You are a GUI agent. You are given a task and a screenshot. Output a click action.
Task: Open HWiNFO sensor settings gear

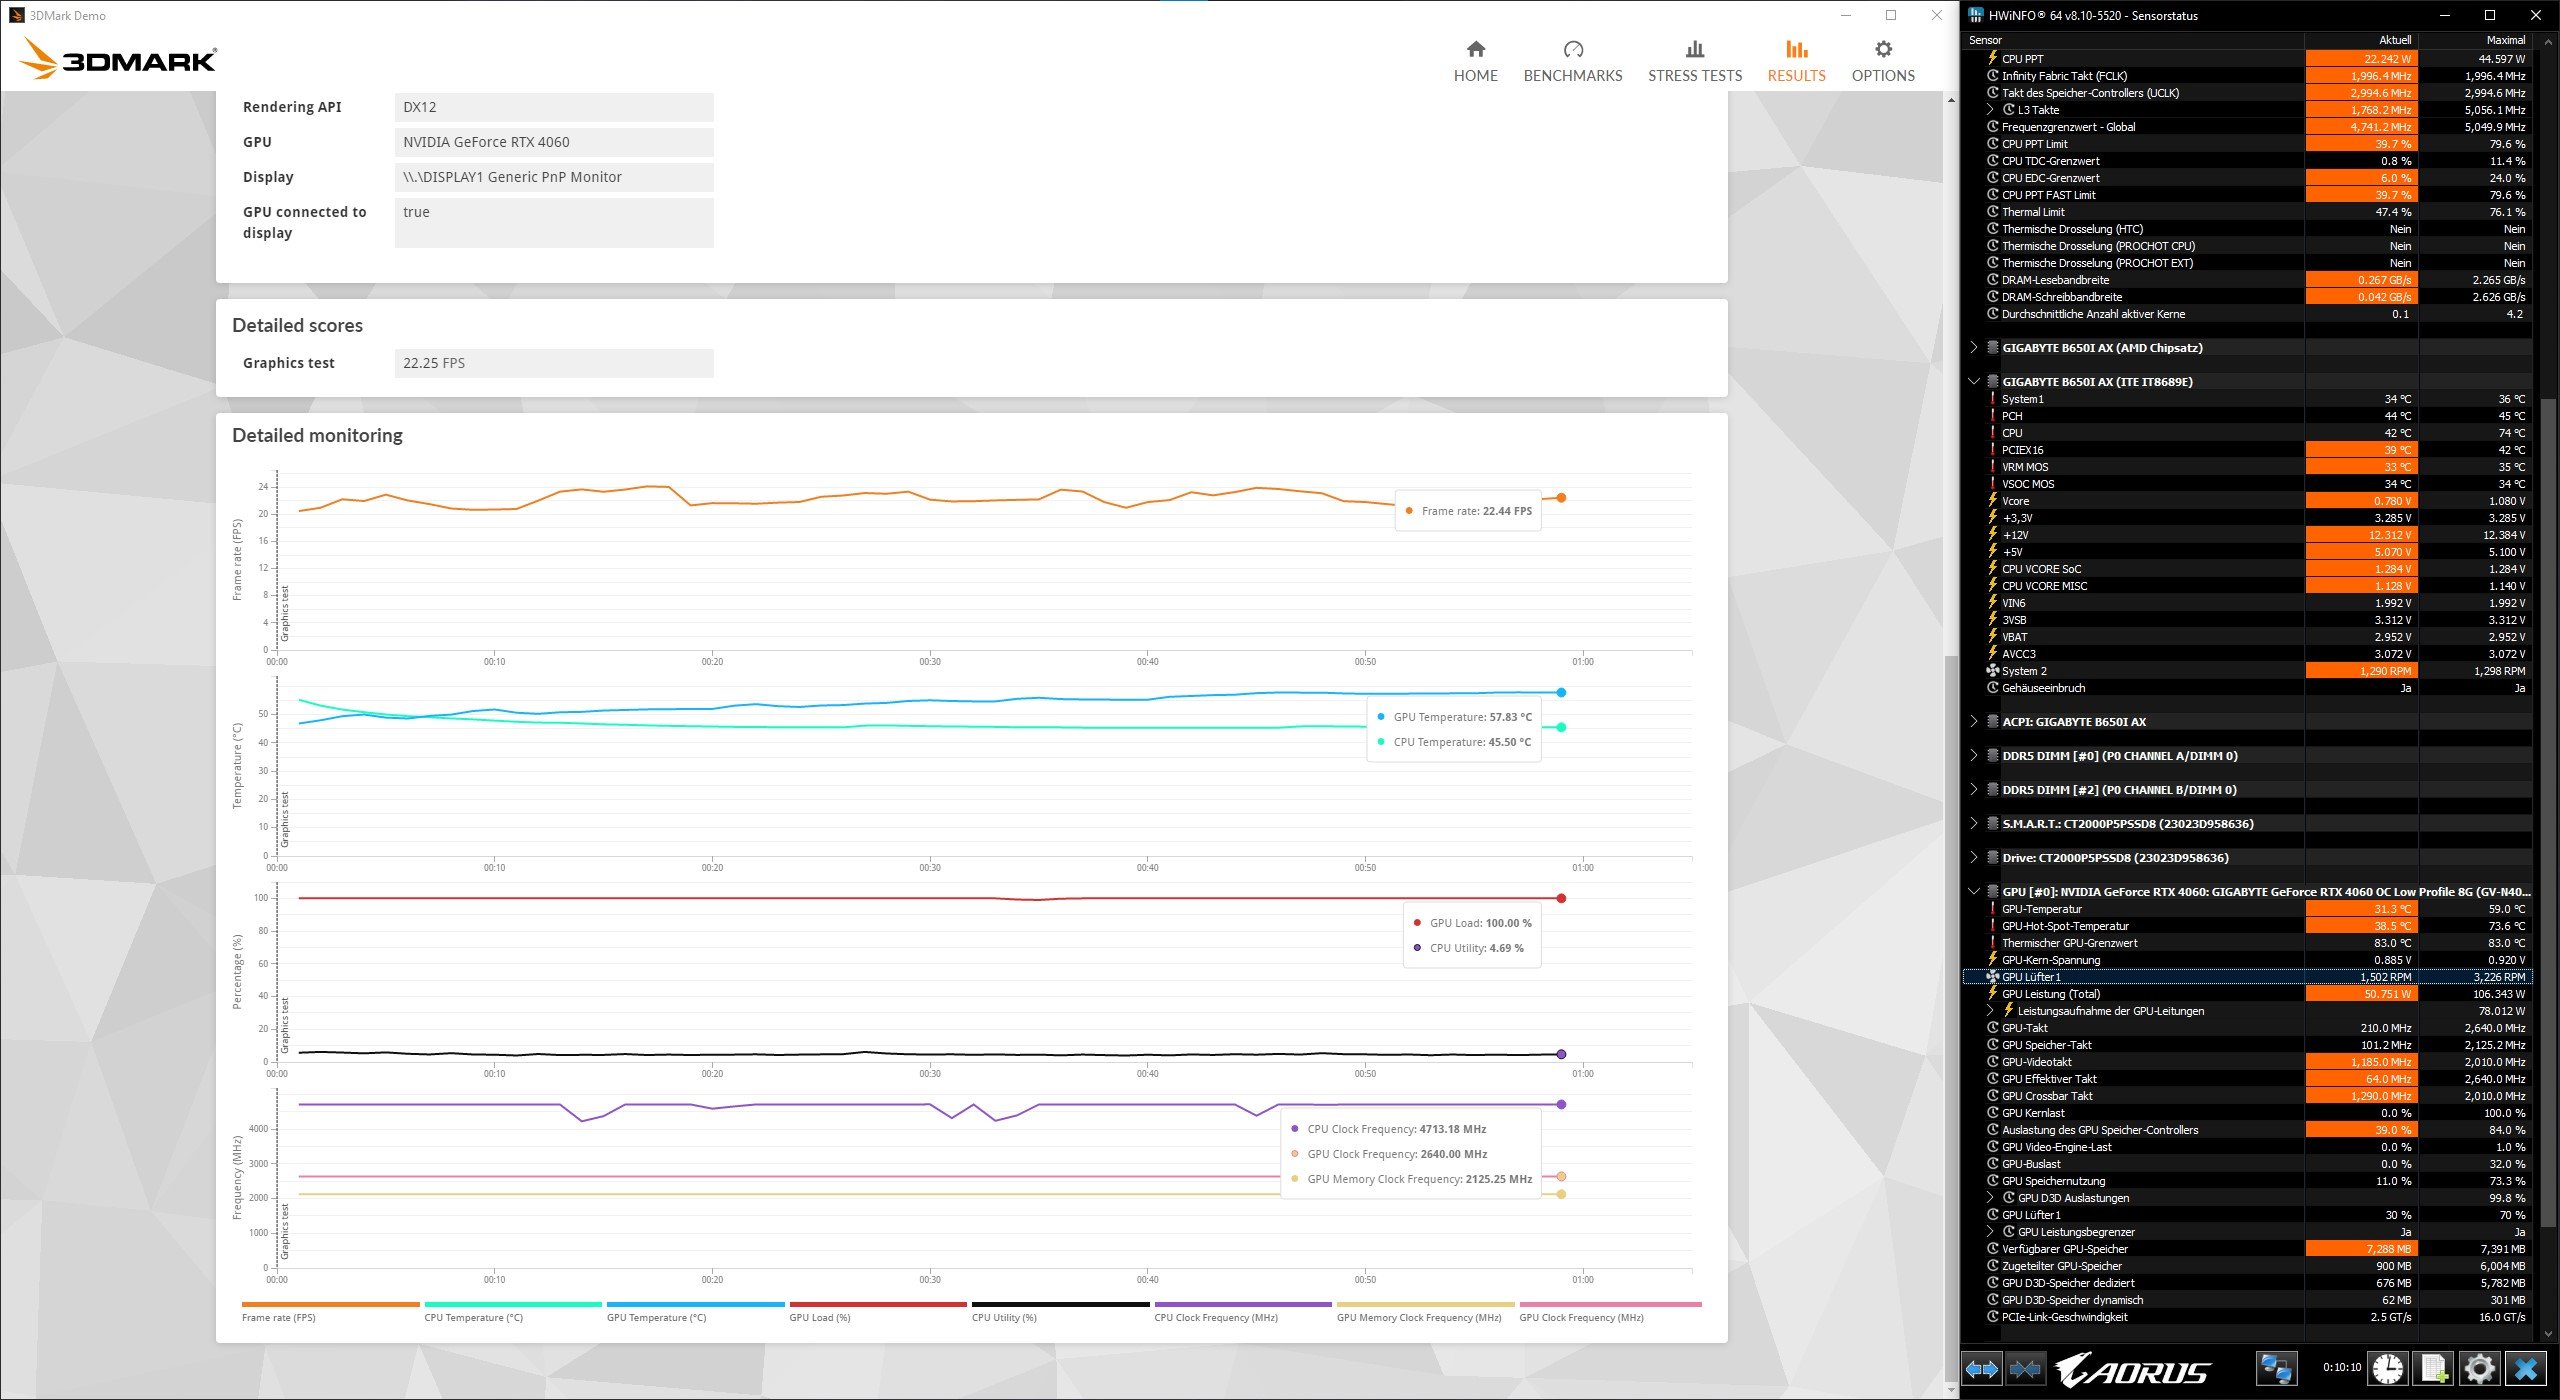[x=2480, y=1369]
